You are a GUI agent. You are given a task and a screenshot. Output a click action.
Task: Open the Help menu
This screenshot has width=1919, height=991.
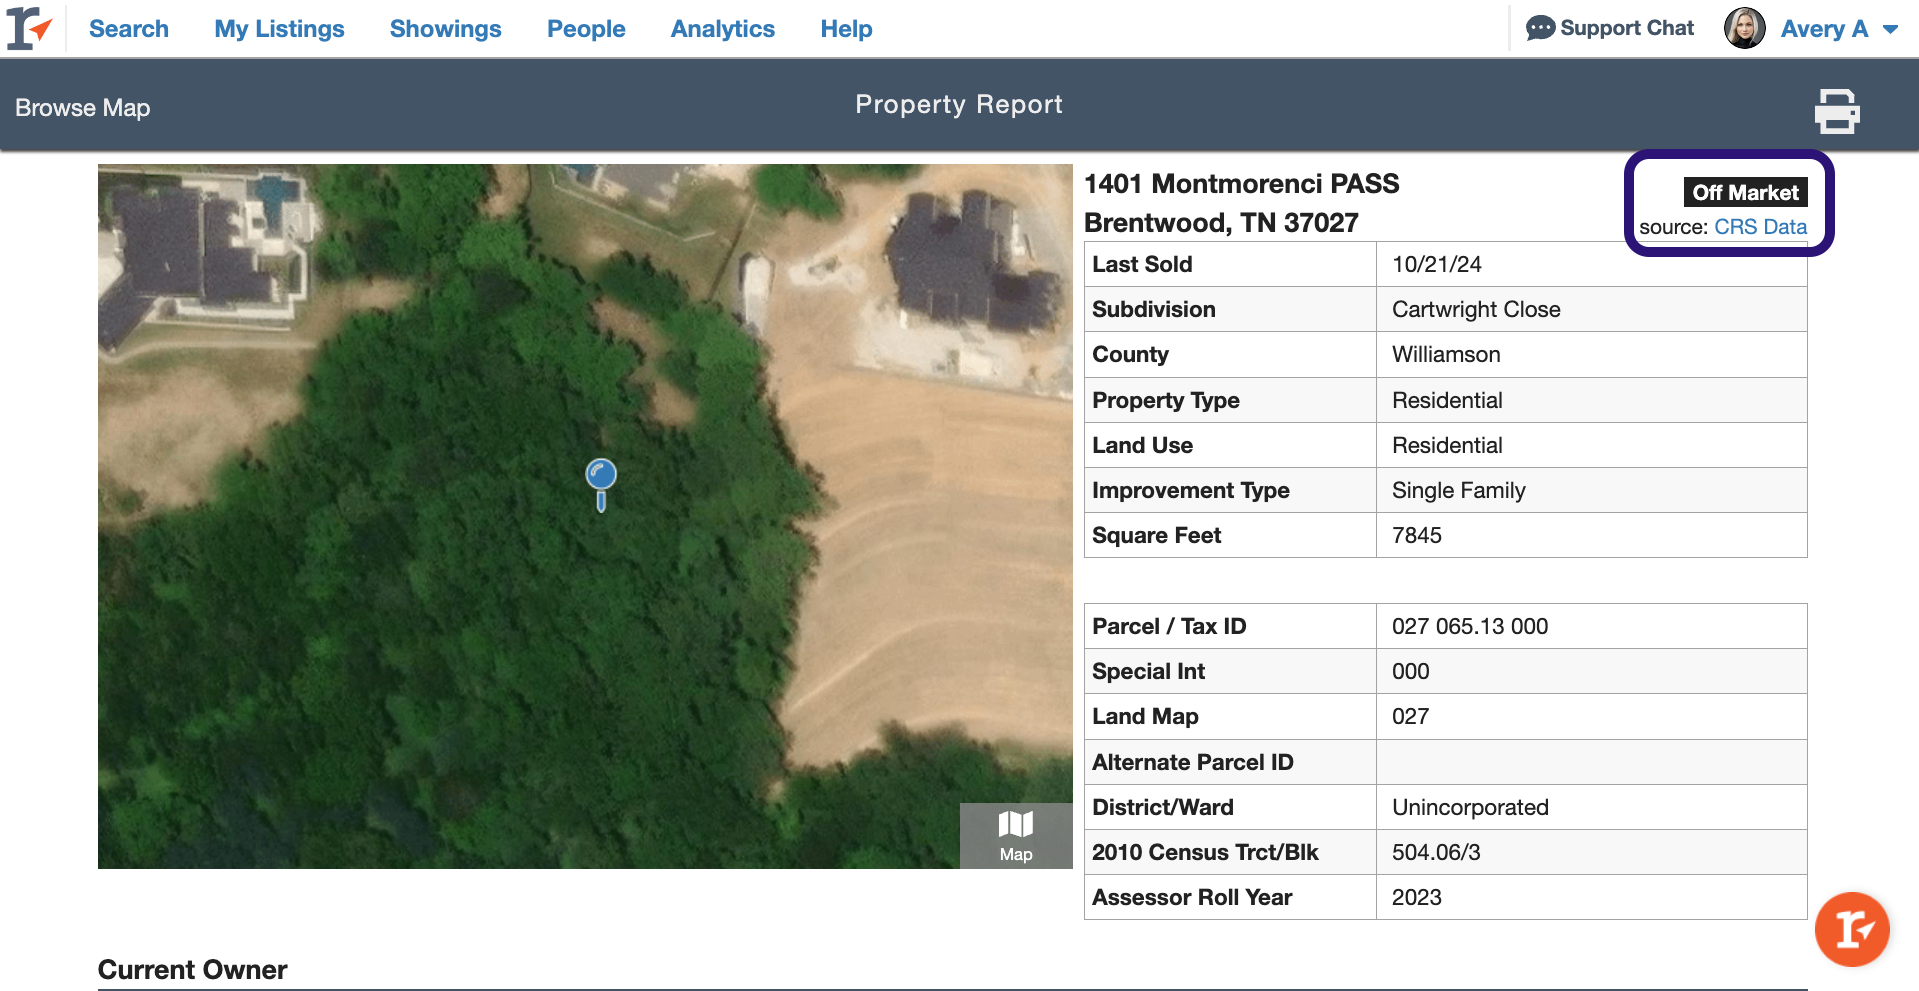[846, 29]
